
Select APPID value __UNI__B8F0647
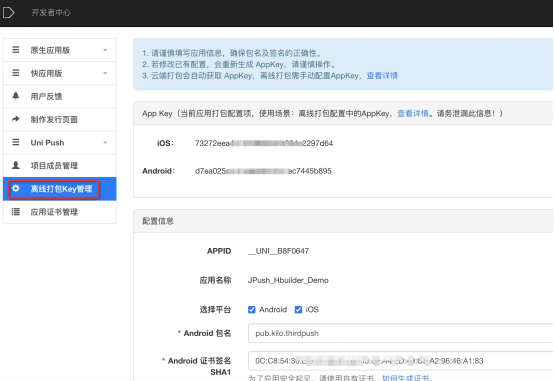[x=278, y=251]
